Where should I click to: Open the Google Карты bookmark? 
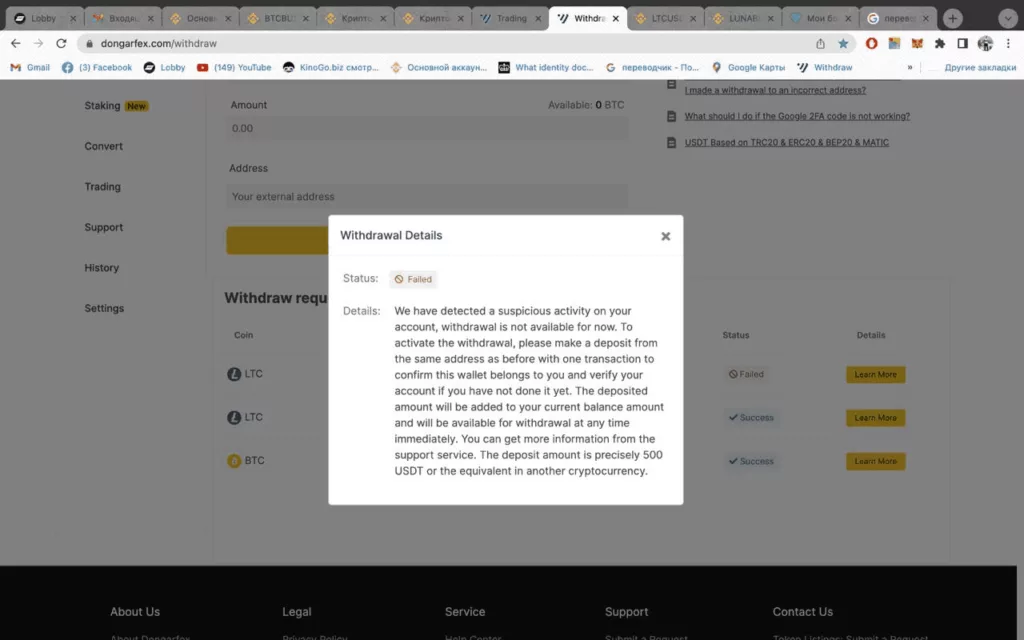(748, 67)
